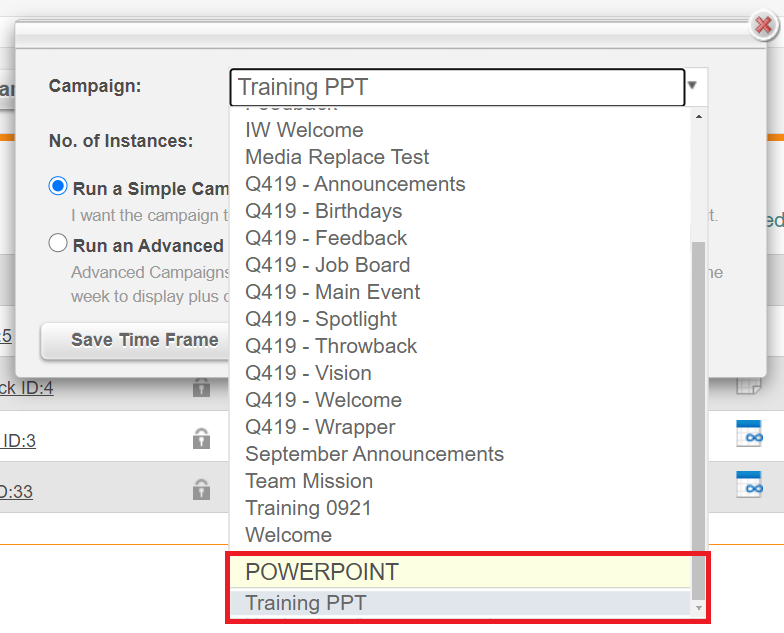Click dropdown list scroll up arrow
This screenshot has height=633, width=784.
pos(698,116)
